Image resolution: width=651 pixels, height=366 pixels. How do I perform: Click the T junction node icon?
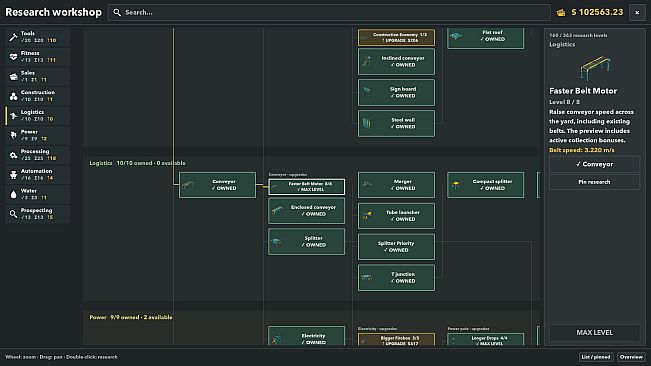click(366, 277)
